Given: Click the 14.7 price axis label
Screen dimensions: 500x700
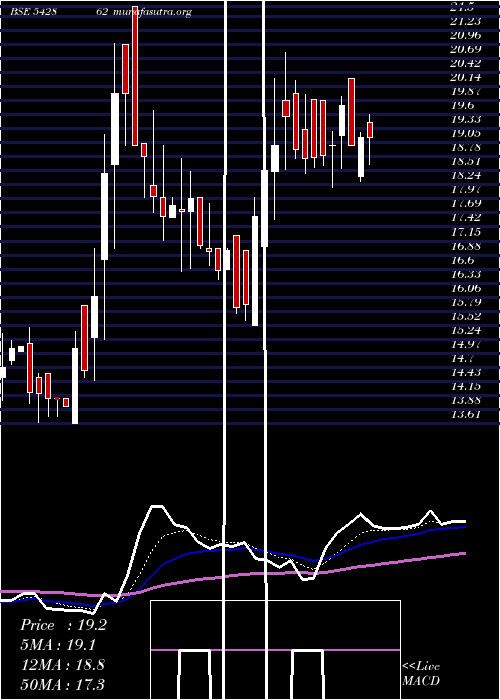Looking at the screenshot, I should pos(462,358).
